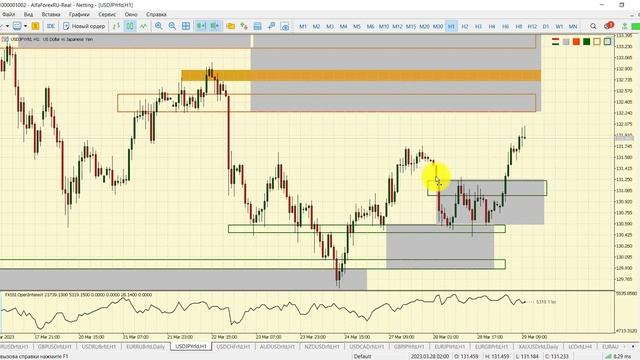Switch chart to bar chart mode
Screen dimensions: 640x360
pyautogui.click(x=116, y=26)
